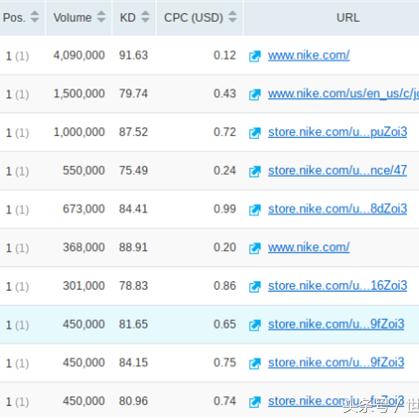Select KD value 78.83
This screenshot has width=419, height=419.
(133, 286)
